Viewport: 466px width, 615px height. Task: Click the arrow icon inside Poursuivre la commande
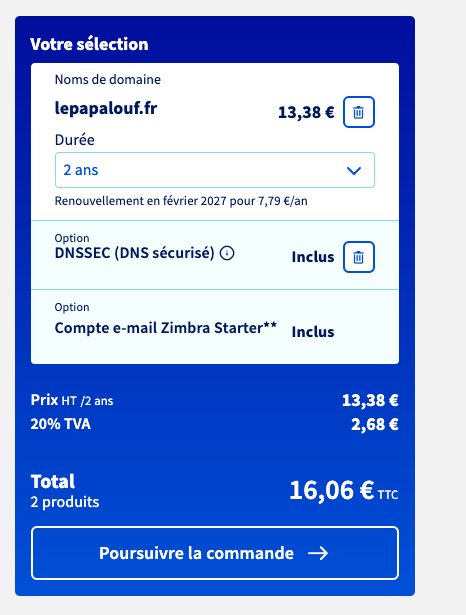[318, 553]
